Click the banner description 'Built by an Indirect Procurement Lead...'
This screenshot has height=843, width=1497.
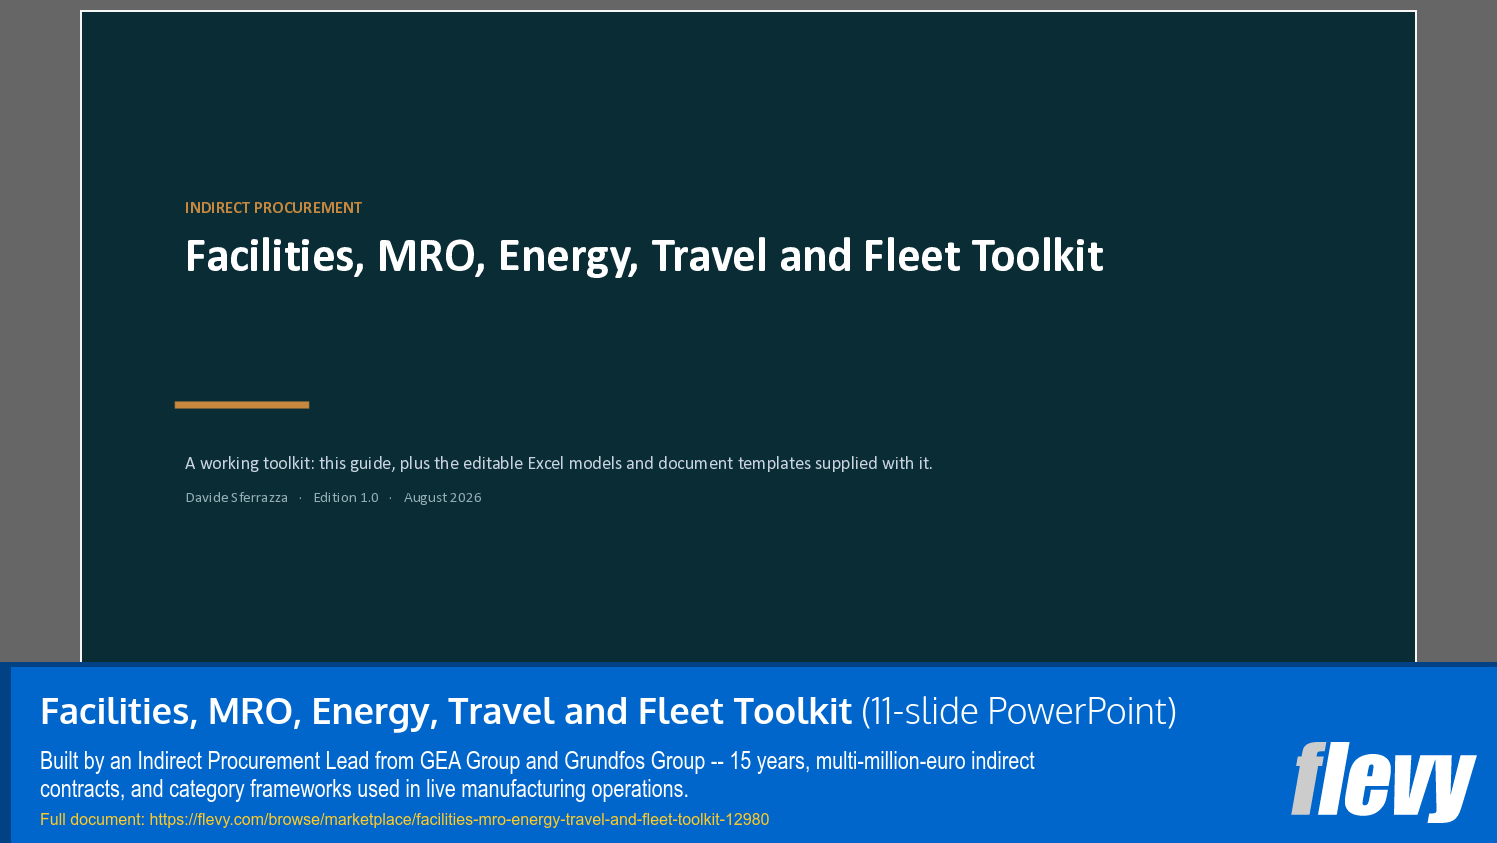(537, 775)
